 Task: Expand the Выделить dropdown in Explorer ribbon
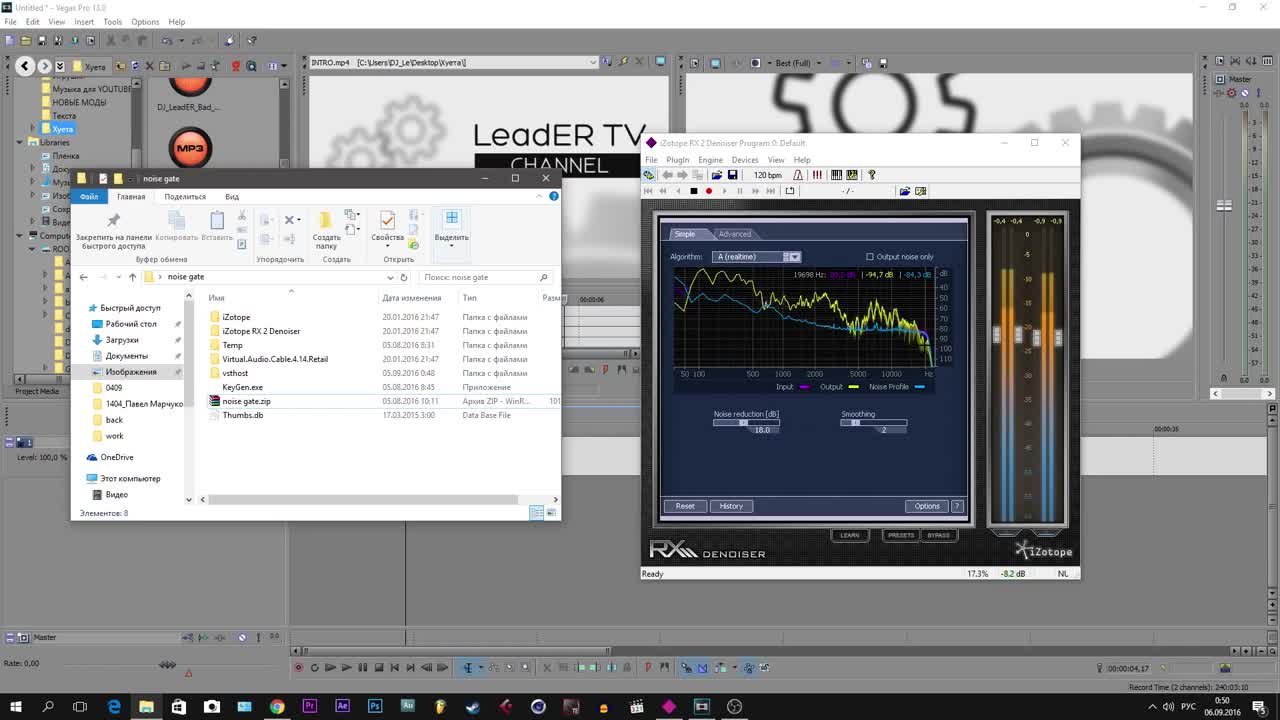[x=451, y=246]
